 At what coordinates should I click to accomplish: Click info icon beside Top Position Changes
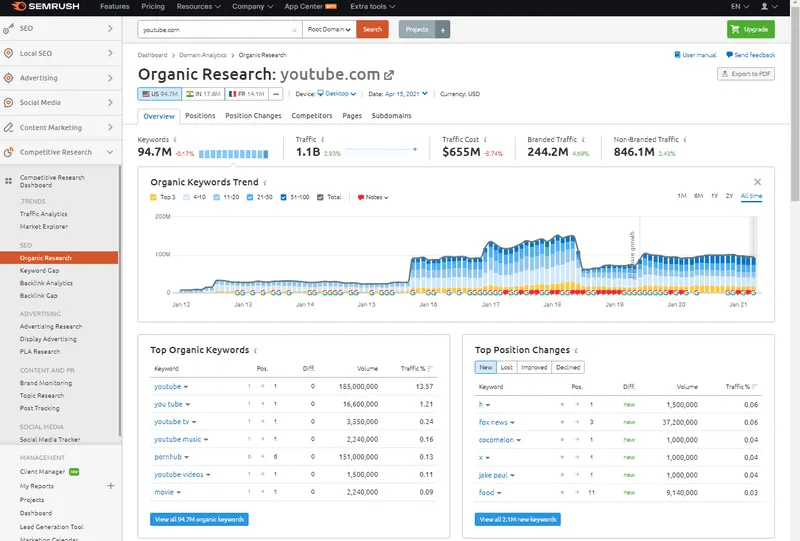[576, 351]
